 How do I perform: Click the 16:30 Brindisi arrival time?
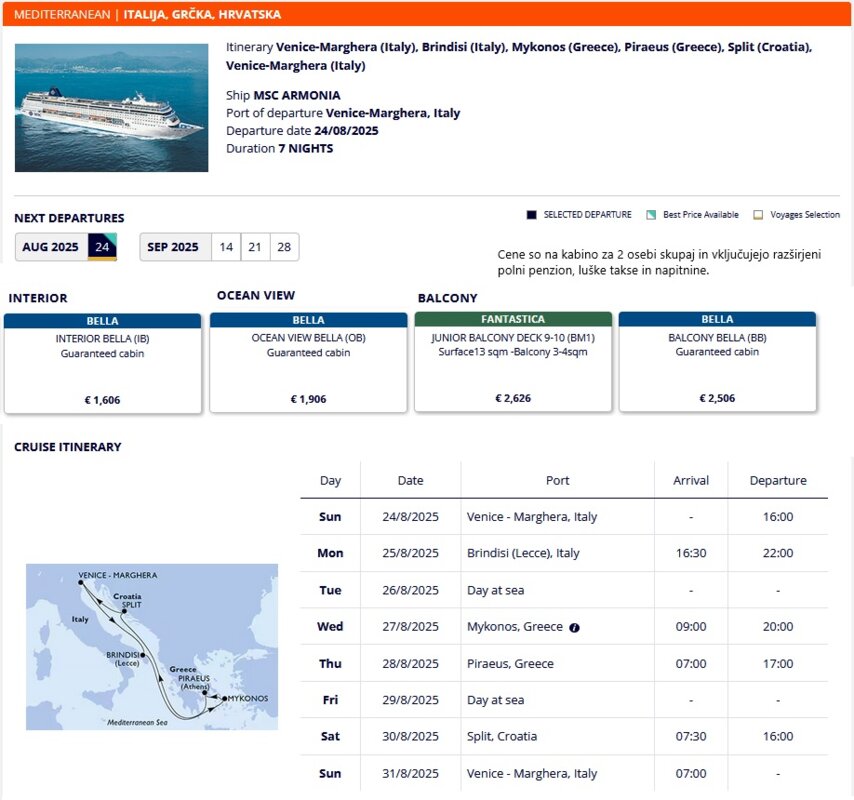point(691,553)
